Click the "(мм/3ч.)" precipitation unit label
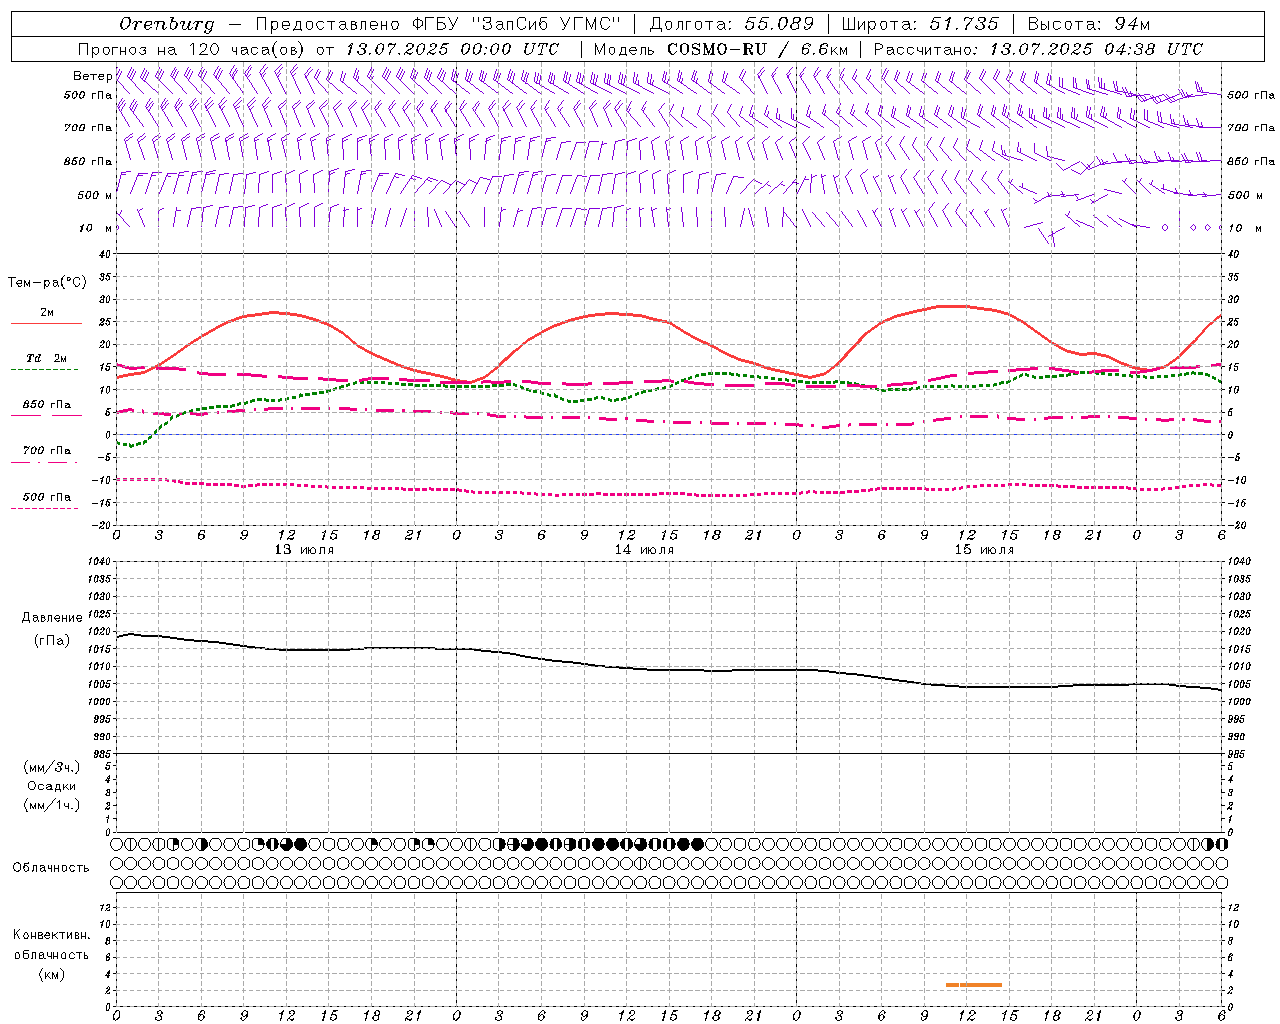The width and height of the screenshot is (1280, 1024). tap(52, 767)
